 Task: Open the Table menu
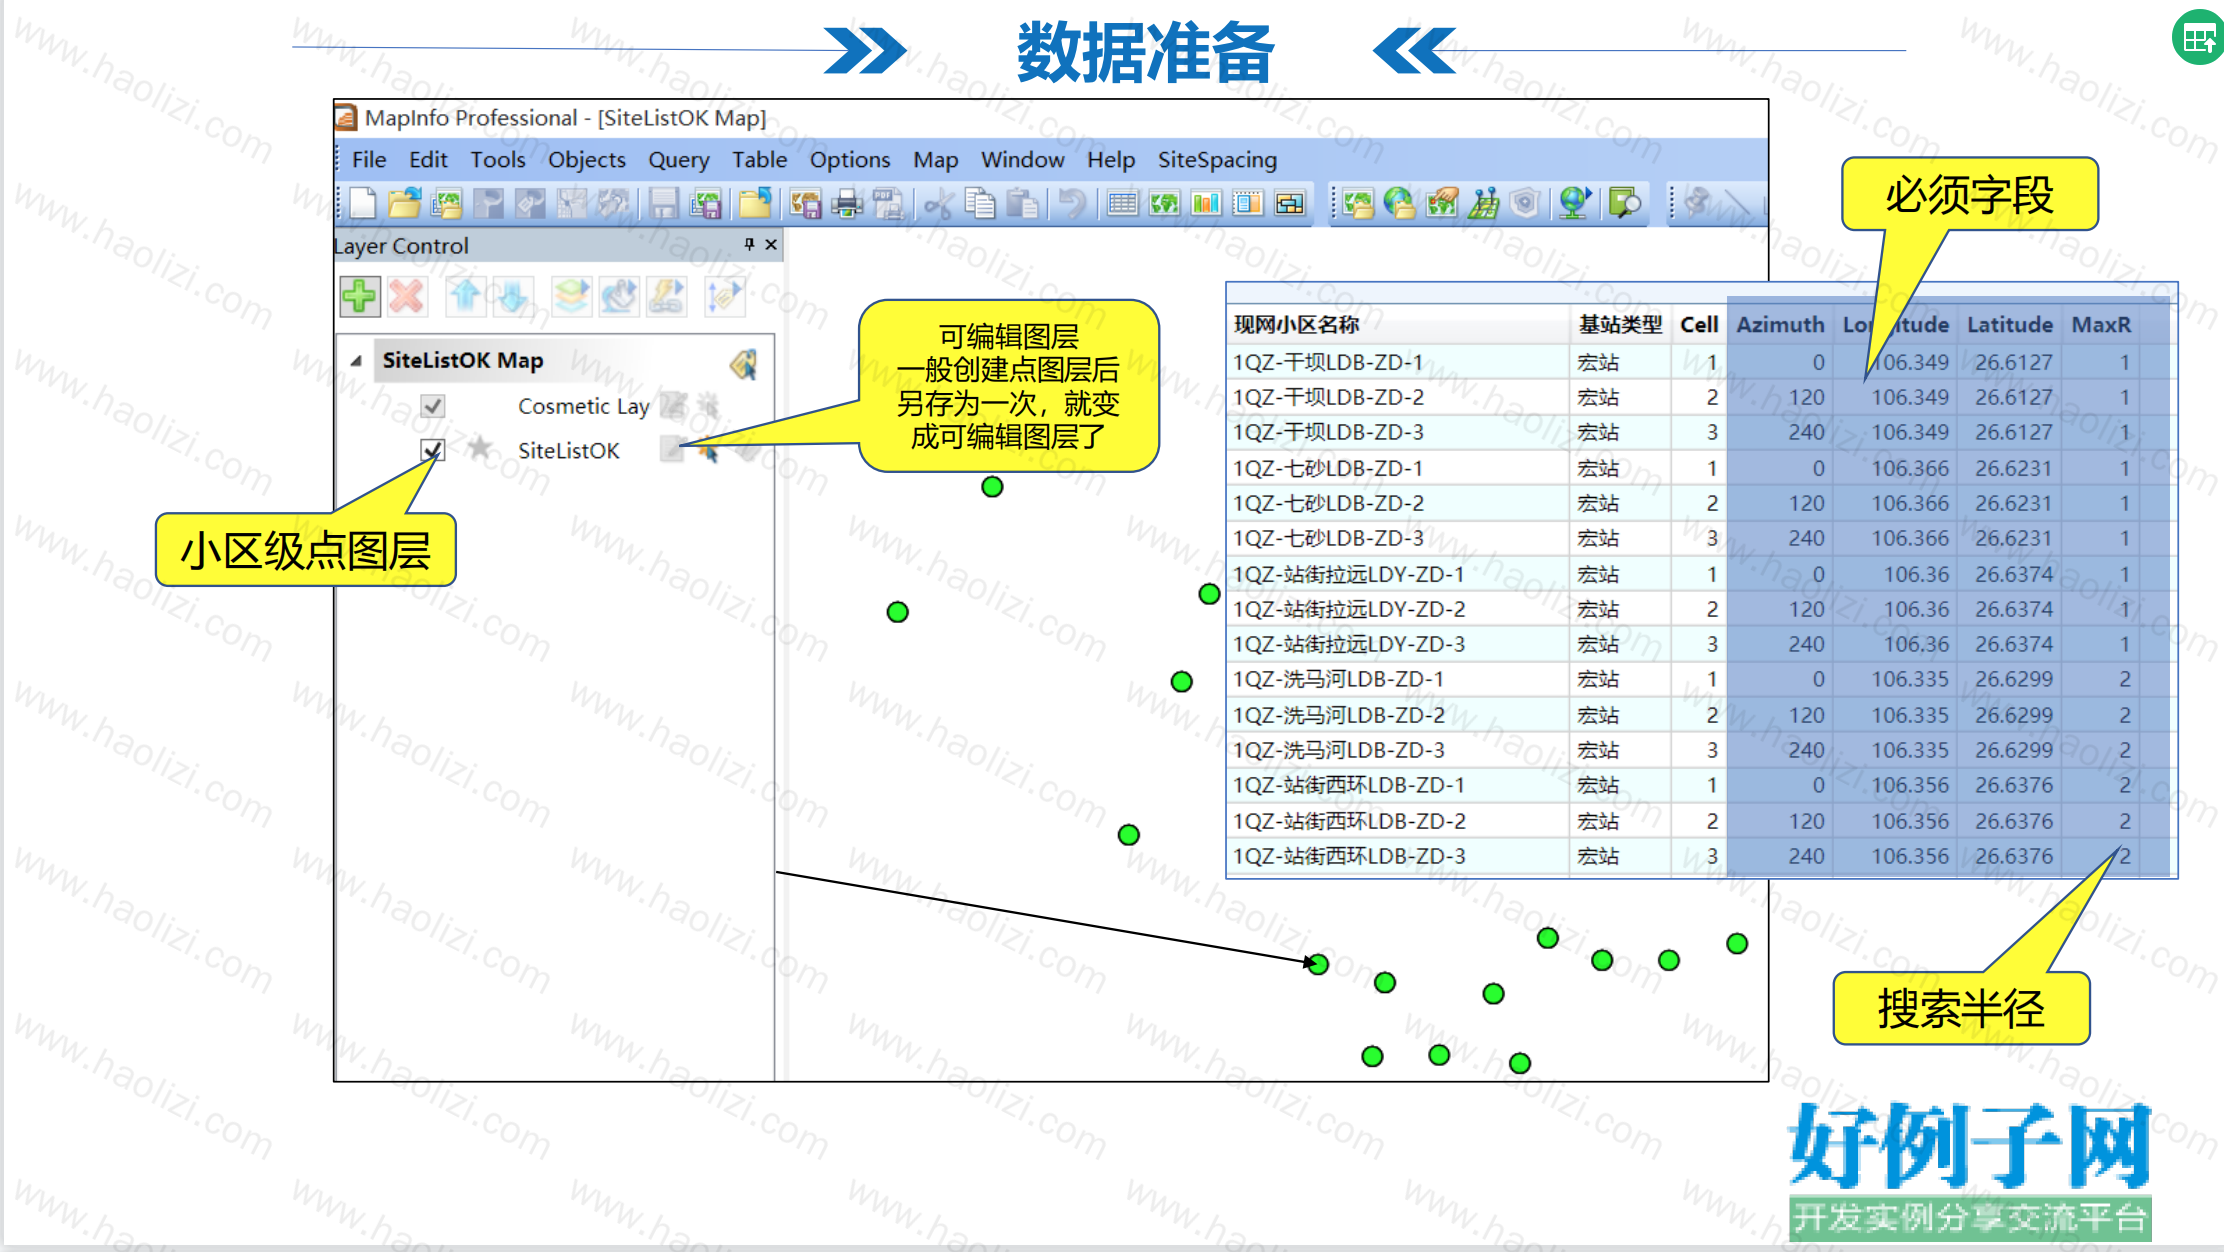click(760, 160)
